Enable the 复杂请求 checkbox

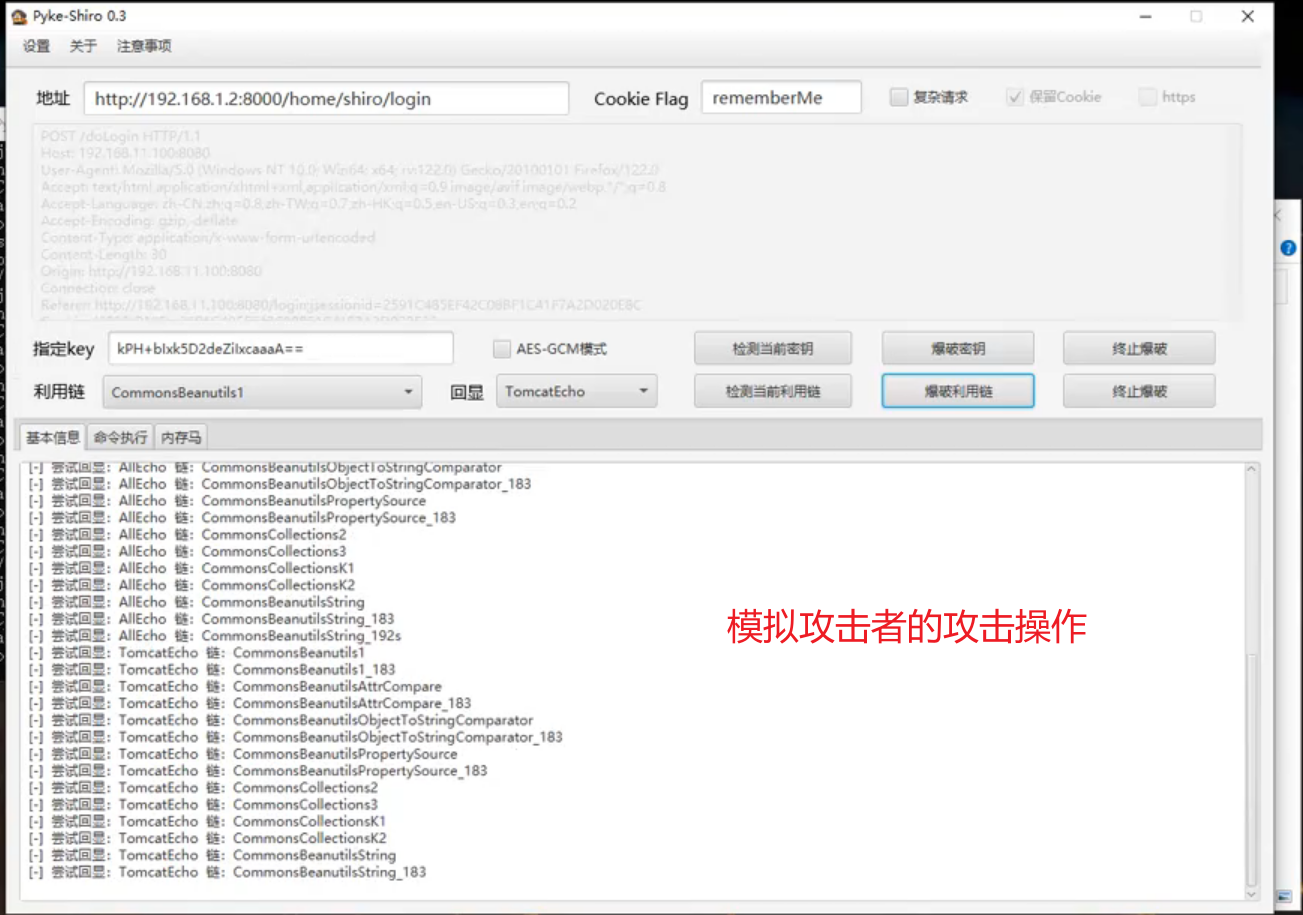(897, 96)
